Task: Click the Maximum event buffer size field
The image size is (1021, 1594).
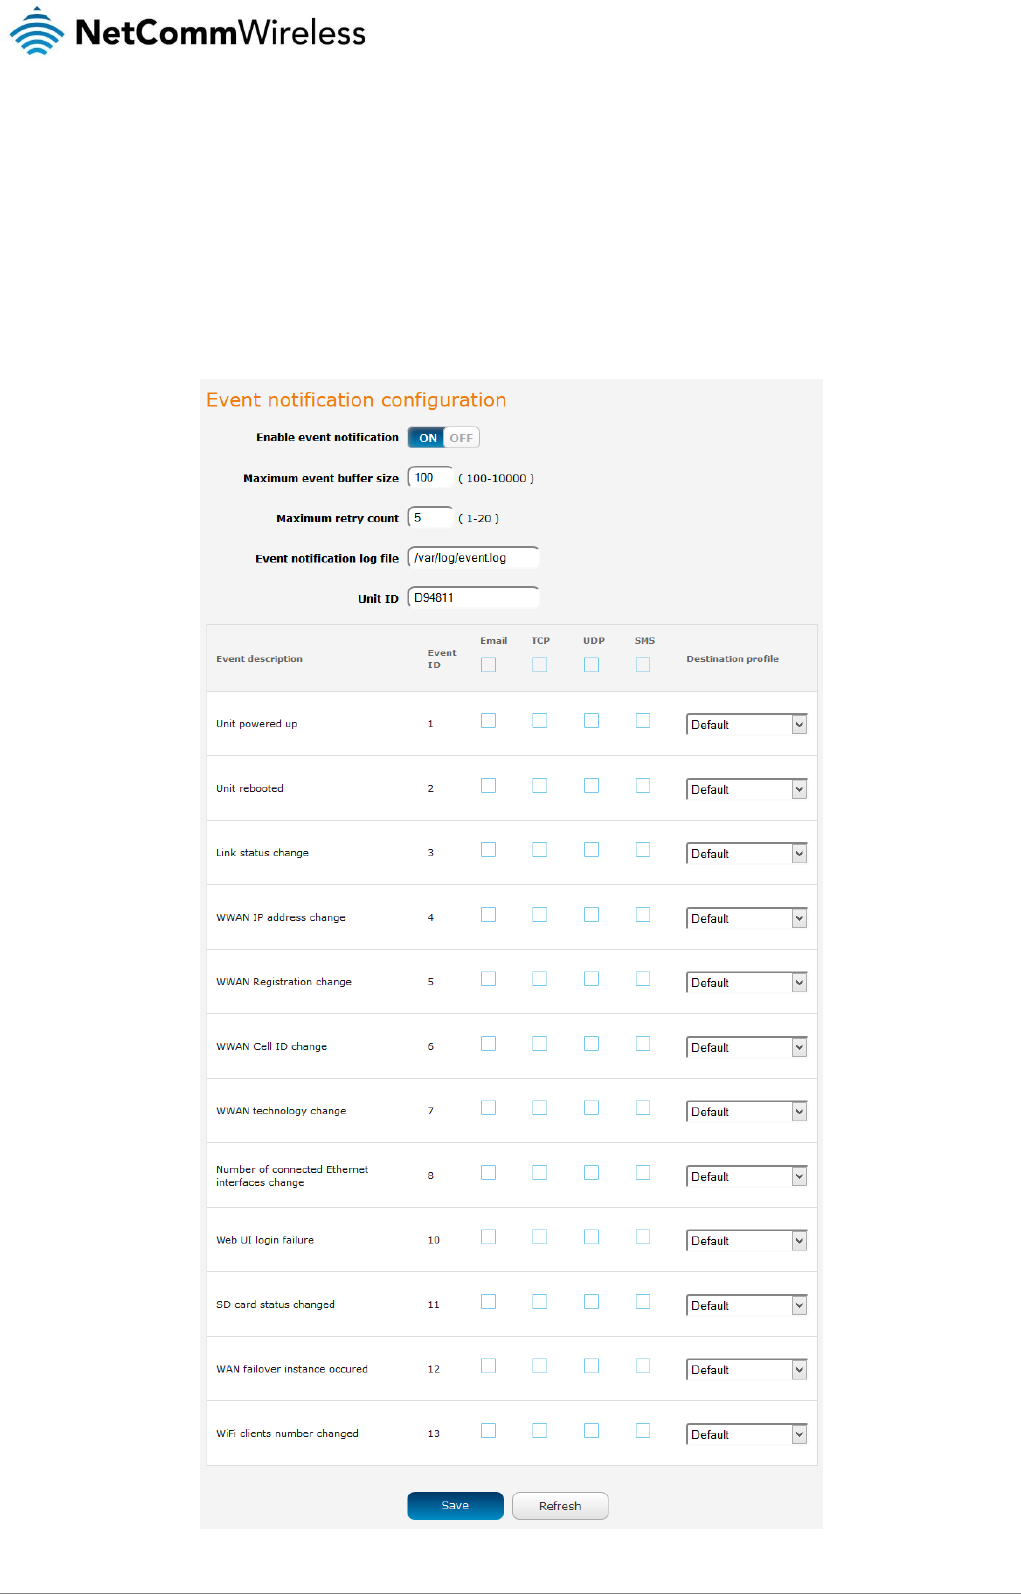Action: 430,478
